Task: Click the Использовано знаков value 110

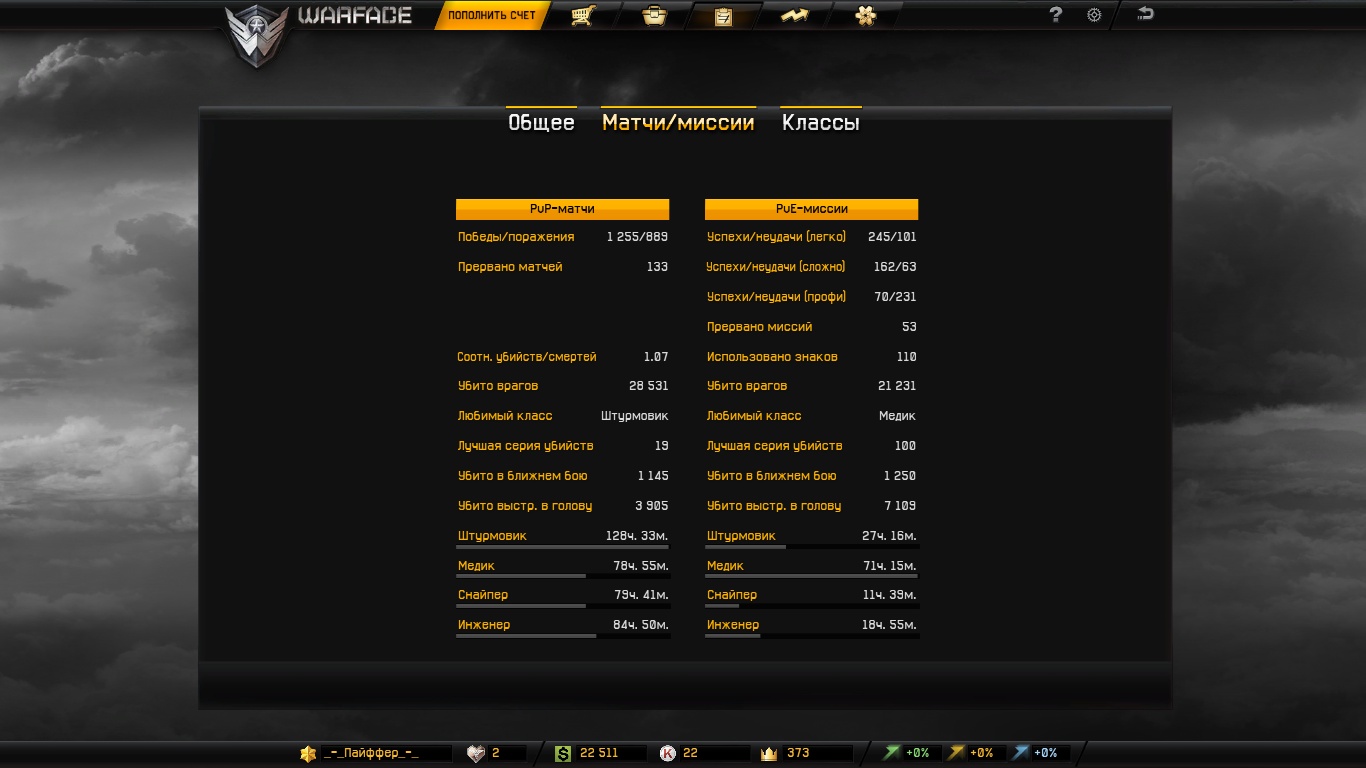Action: click(907, 357)
